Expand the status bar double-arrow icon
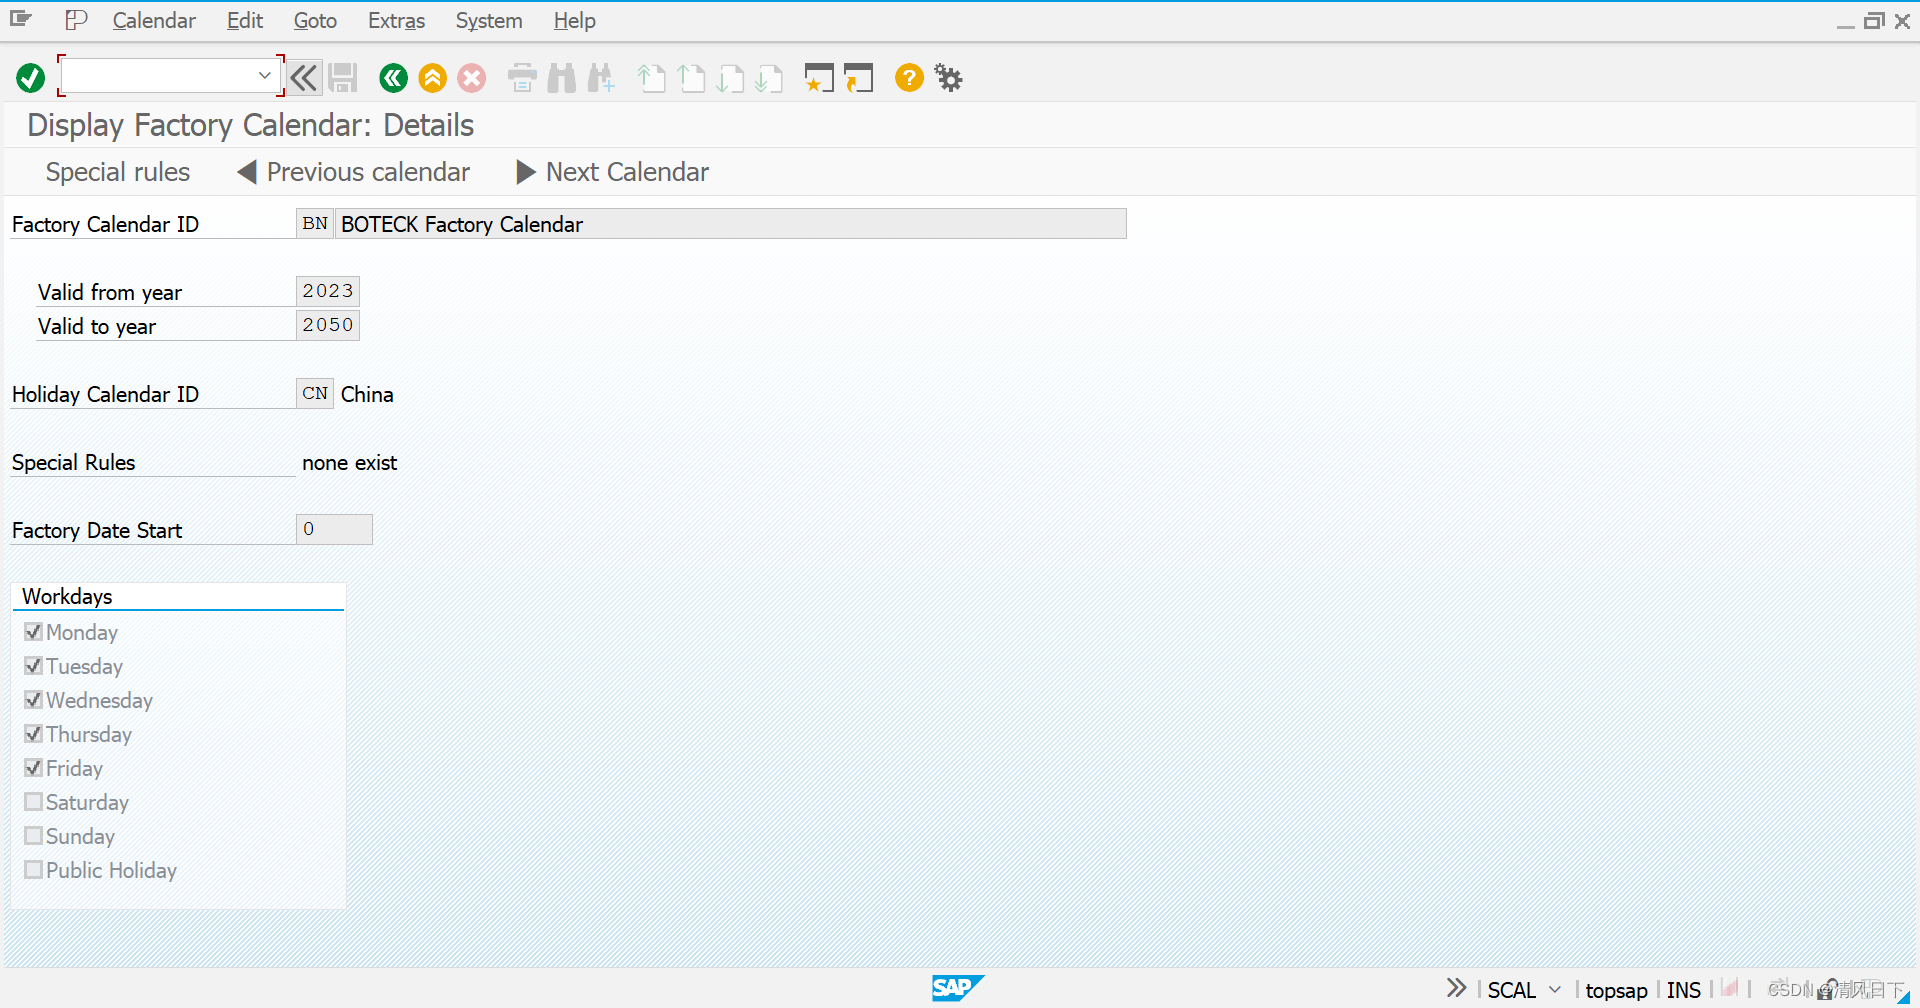Image resolution: width=1920 pixels, height=1008 pixels. tap(1456, 988)
